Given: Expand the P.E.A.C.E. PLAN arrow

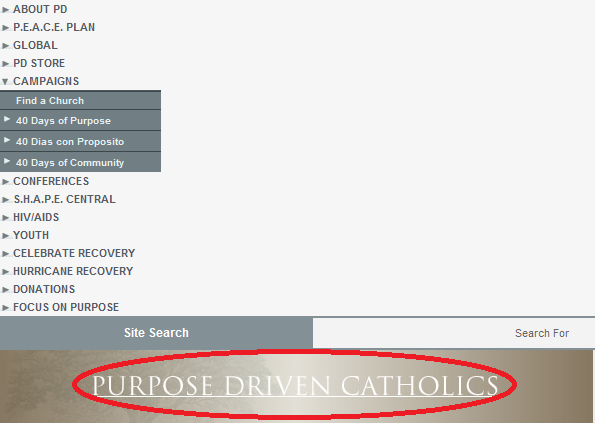Looking at the screenshot, I should [x=5, y=28].
